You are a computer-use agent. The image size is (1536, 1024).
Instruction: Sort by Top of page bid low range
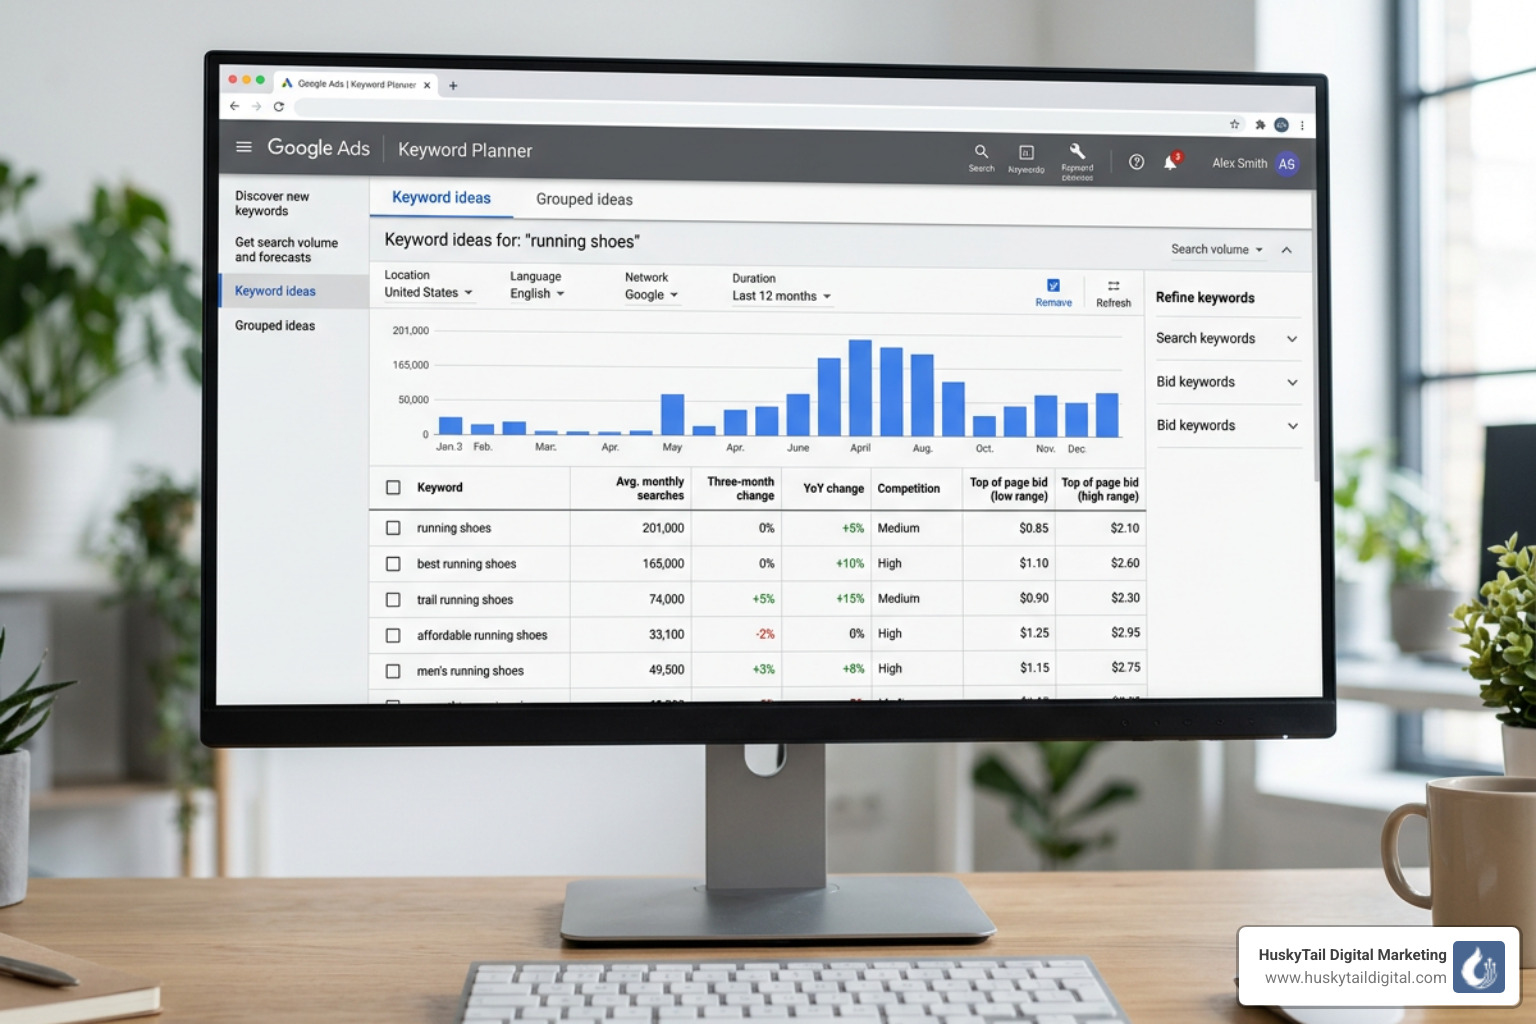tap(1009, 489)
